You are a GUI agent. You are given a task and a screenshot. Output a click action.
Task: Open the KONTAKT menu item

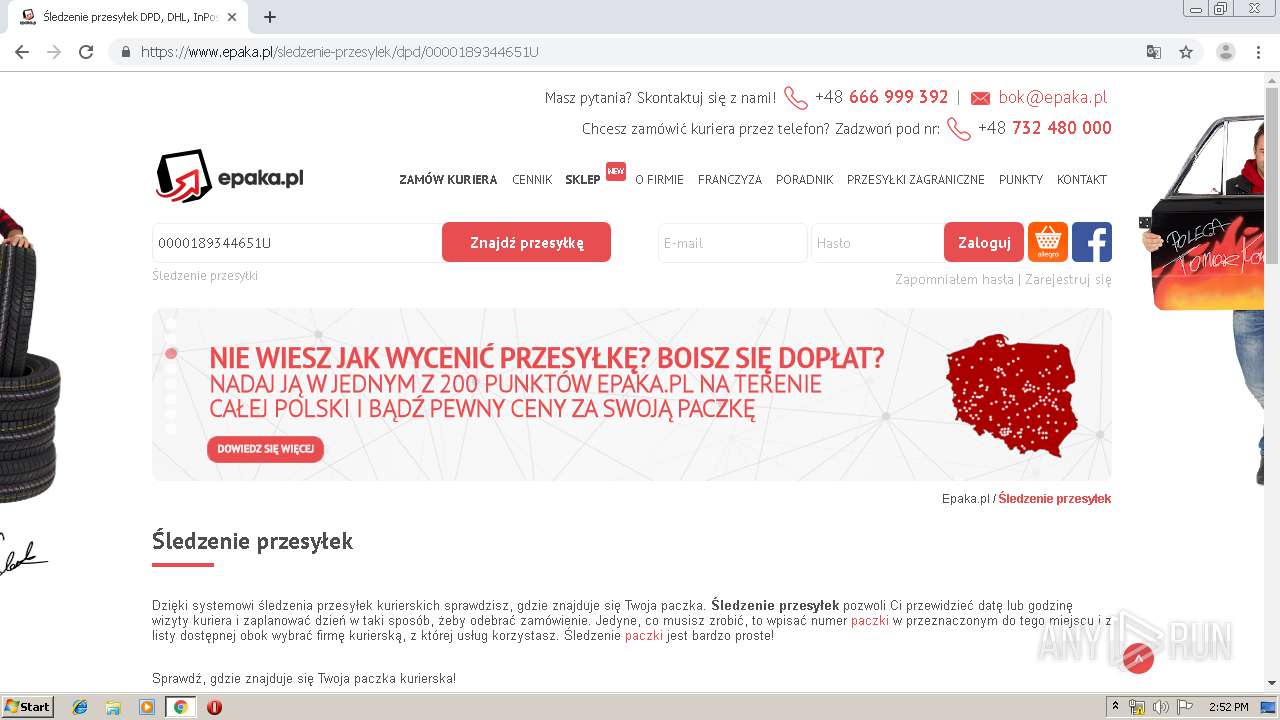(x=1082, y=180)
